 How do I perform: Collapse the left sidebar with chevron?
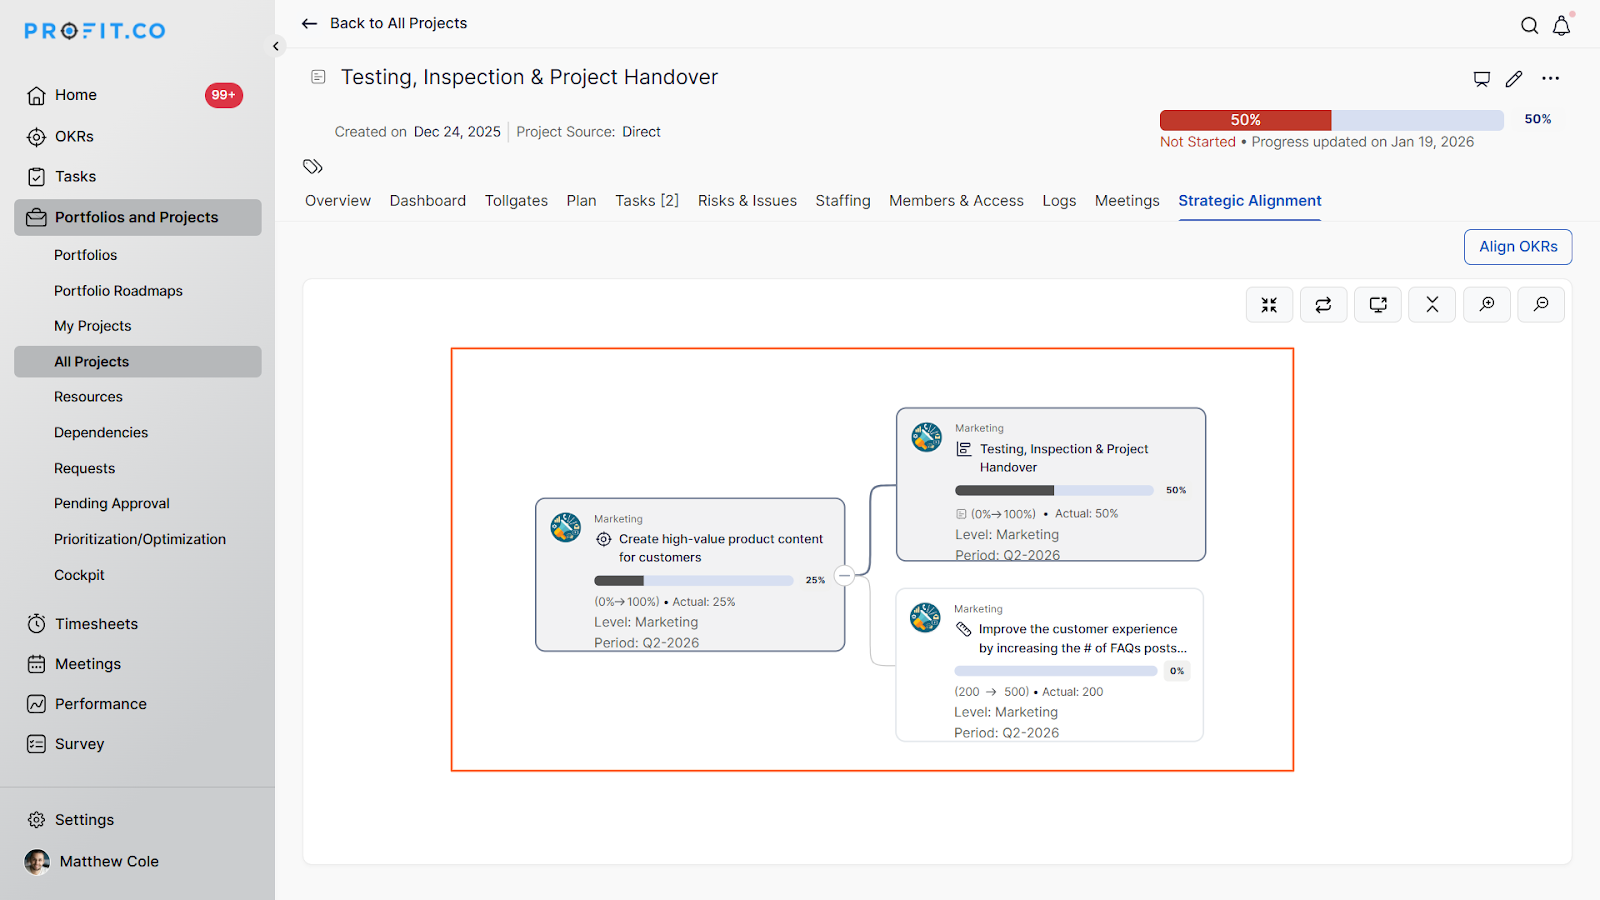coord(276,47)
